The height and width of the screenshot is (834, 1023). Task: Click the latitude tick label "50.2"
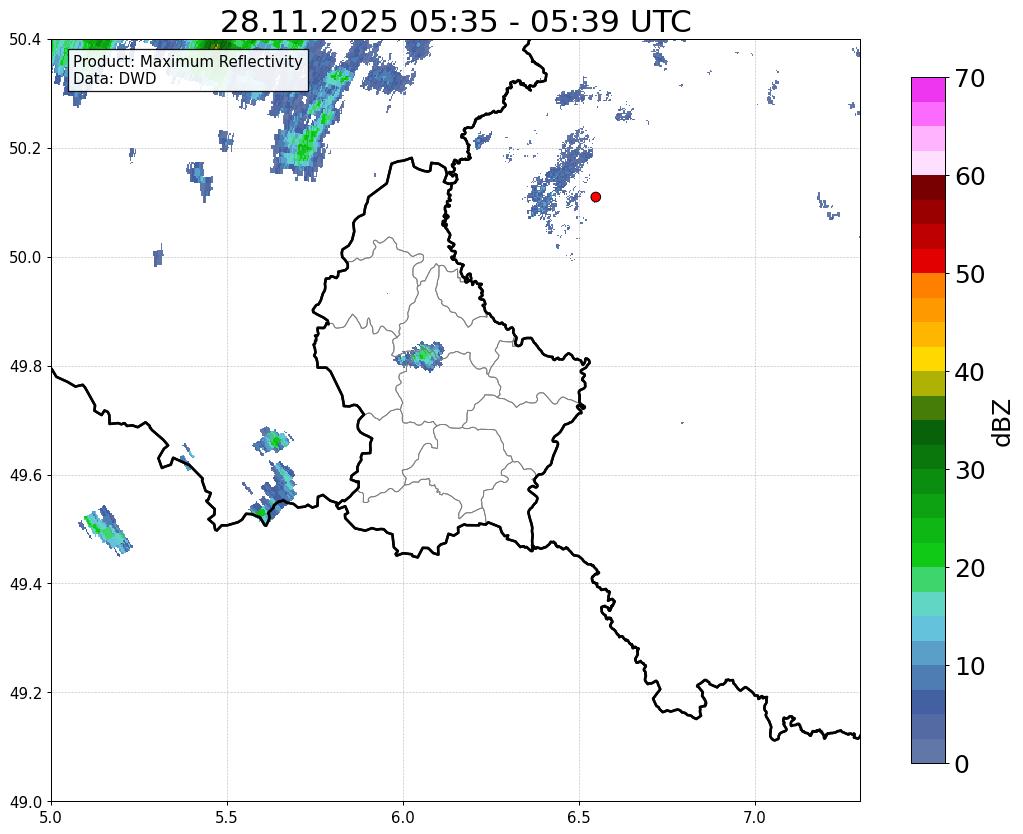pyautogui.click(x=25, y=149)
